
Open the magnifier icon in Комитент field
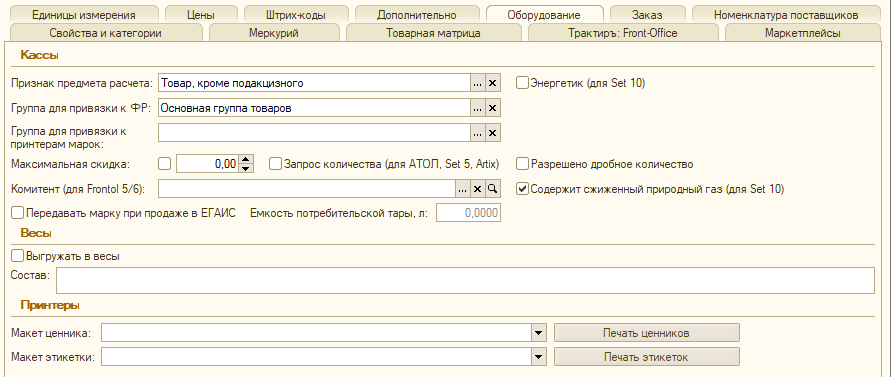[x=493, y=189]
